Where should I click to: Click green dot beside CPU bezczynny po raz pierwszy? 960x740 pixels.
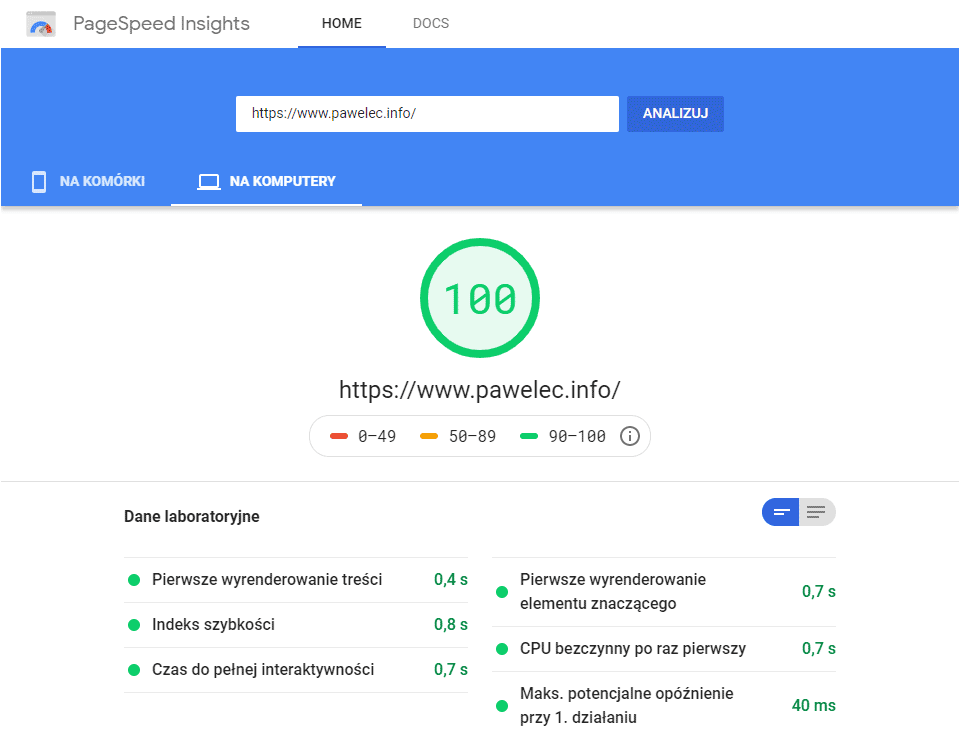[502, 649]
